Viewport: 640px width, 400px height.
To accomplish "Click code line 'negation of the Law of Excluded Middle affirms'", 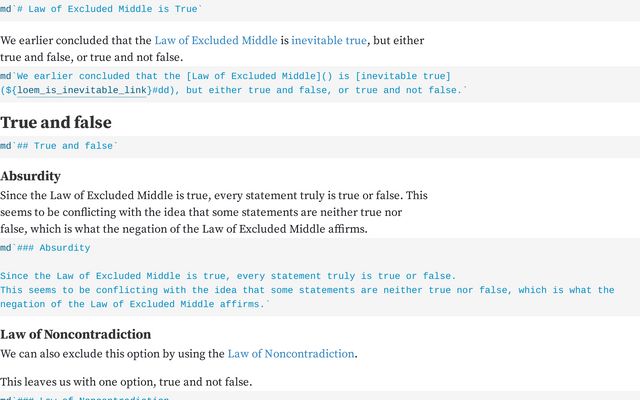I will point(135,304).
